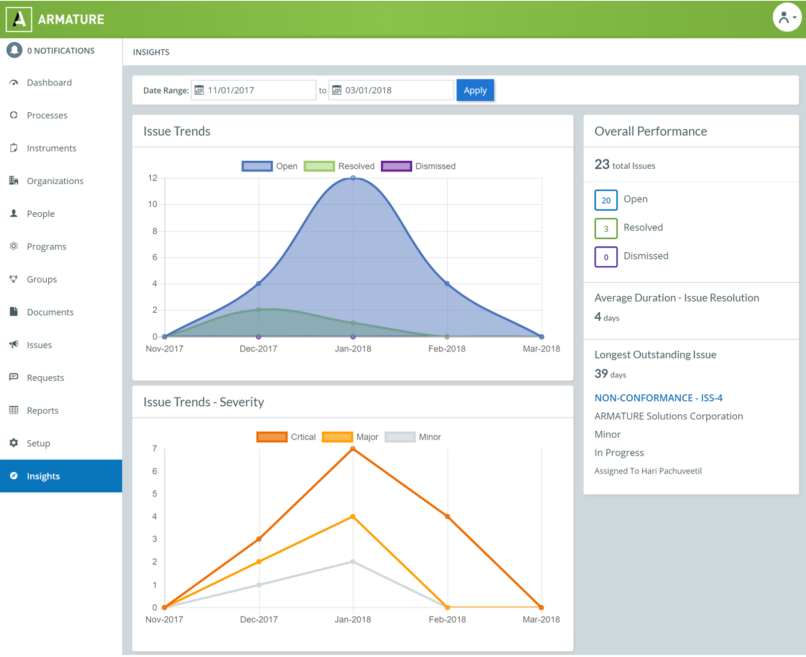Click the Issues megaphone icon
This screenshot has height=657, width=806.
14,345
